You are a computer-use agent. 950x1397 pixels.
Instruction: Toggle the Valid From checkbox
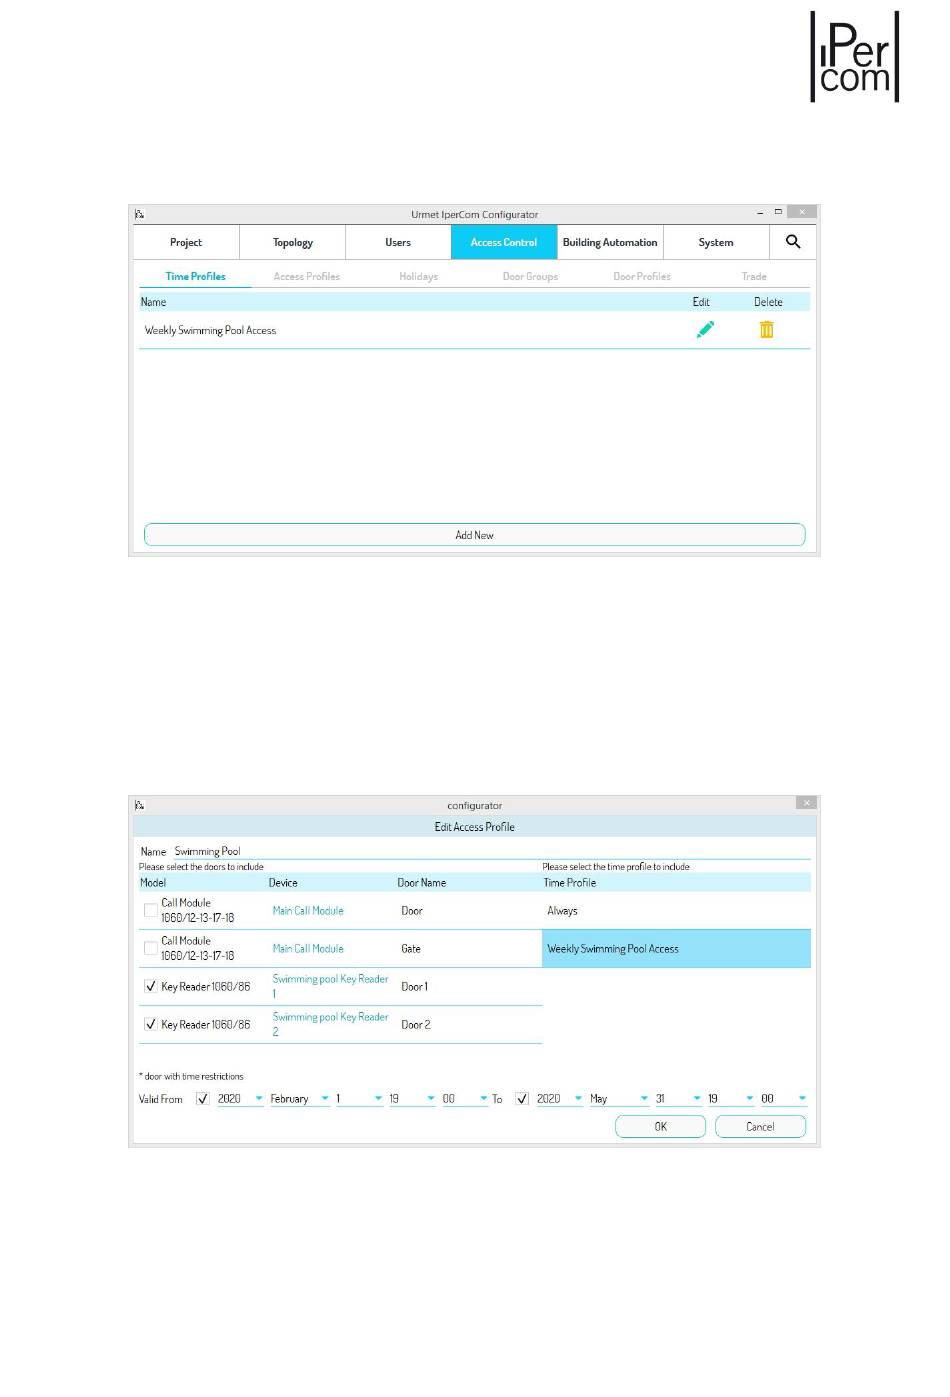click(203, 1098)
